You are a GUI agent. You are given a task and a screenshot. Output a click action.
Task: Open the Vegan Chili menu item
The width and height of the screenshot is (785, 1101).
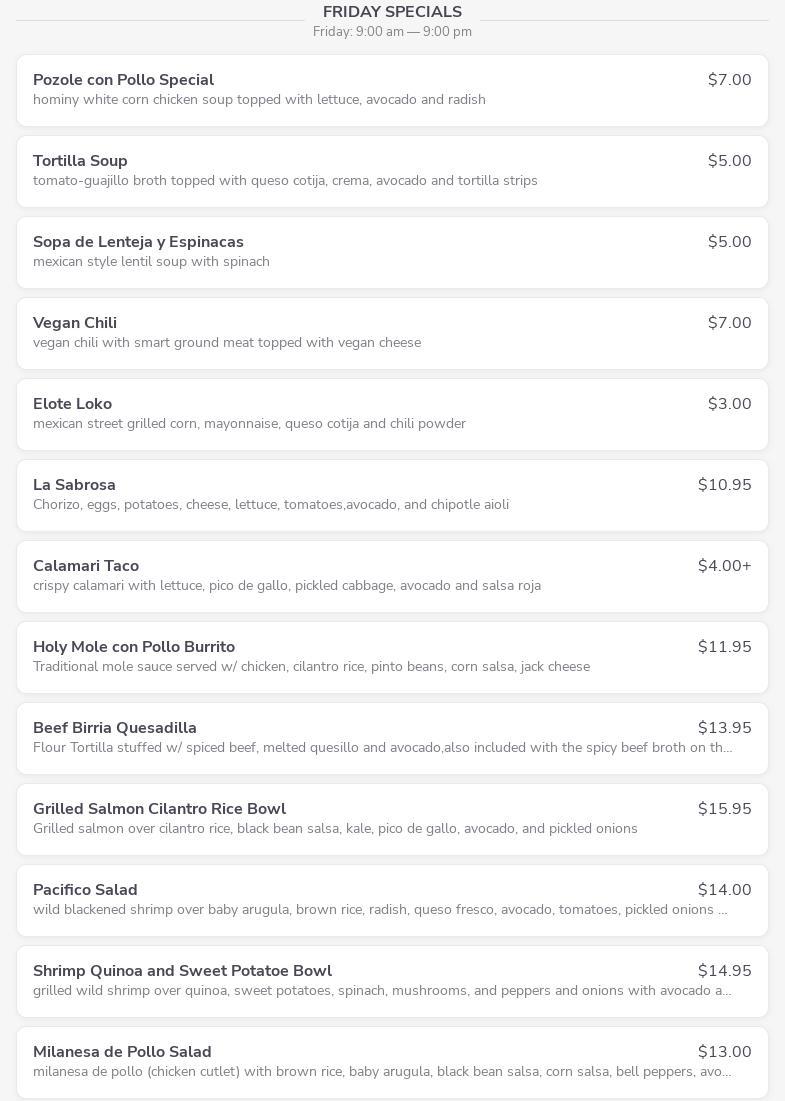coord(75,323)
